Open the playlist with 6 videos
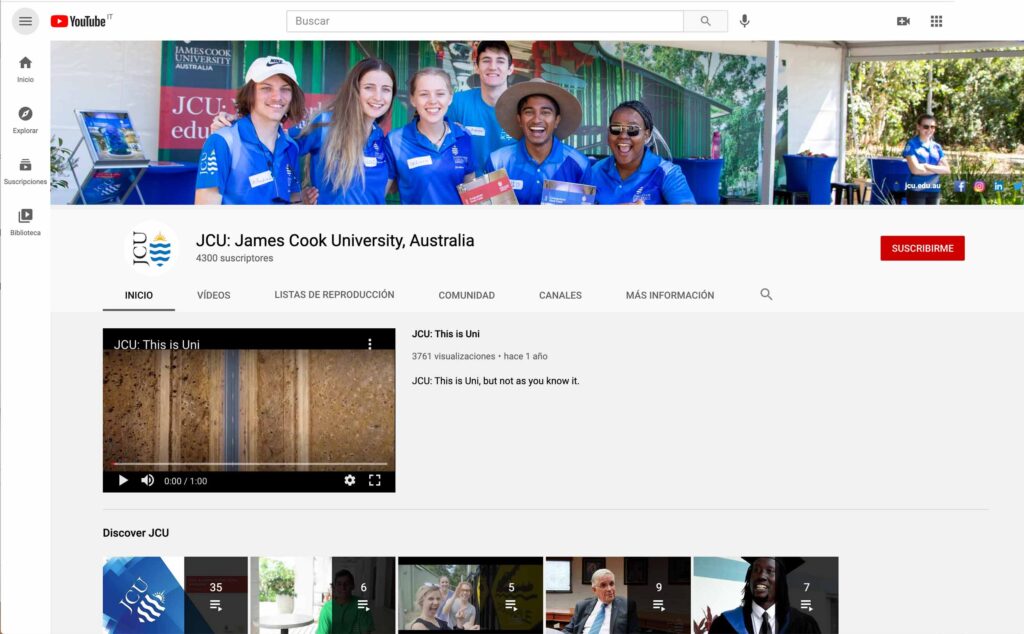This screenshot has height=634, width=1024. click(323, 595)
